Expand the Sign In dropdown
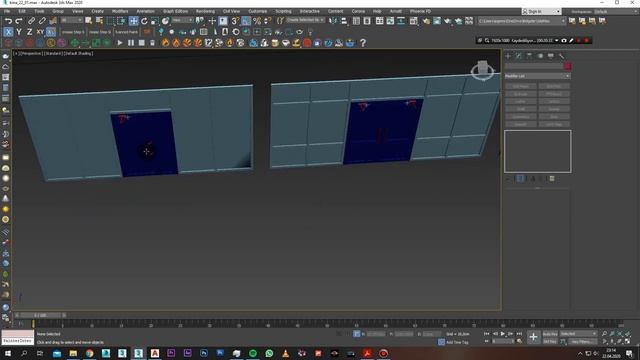 pos(558,11)
